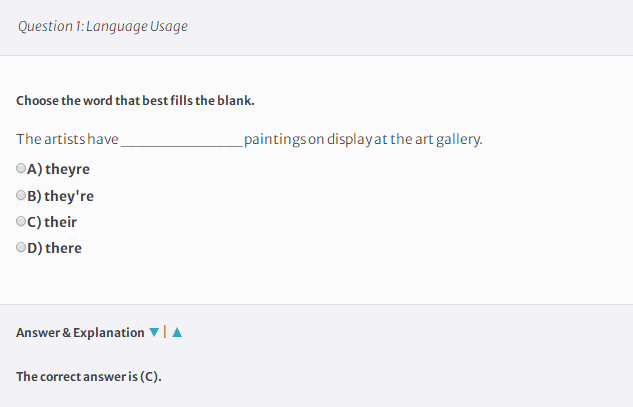Select radio button for option A
This screenshot has height=407, width=633.
[x=21, y=168]
